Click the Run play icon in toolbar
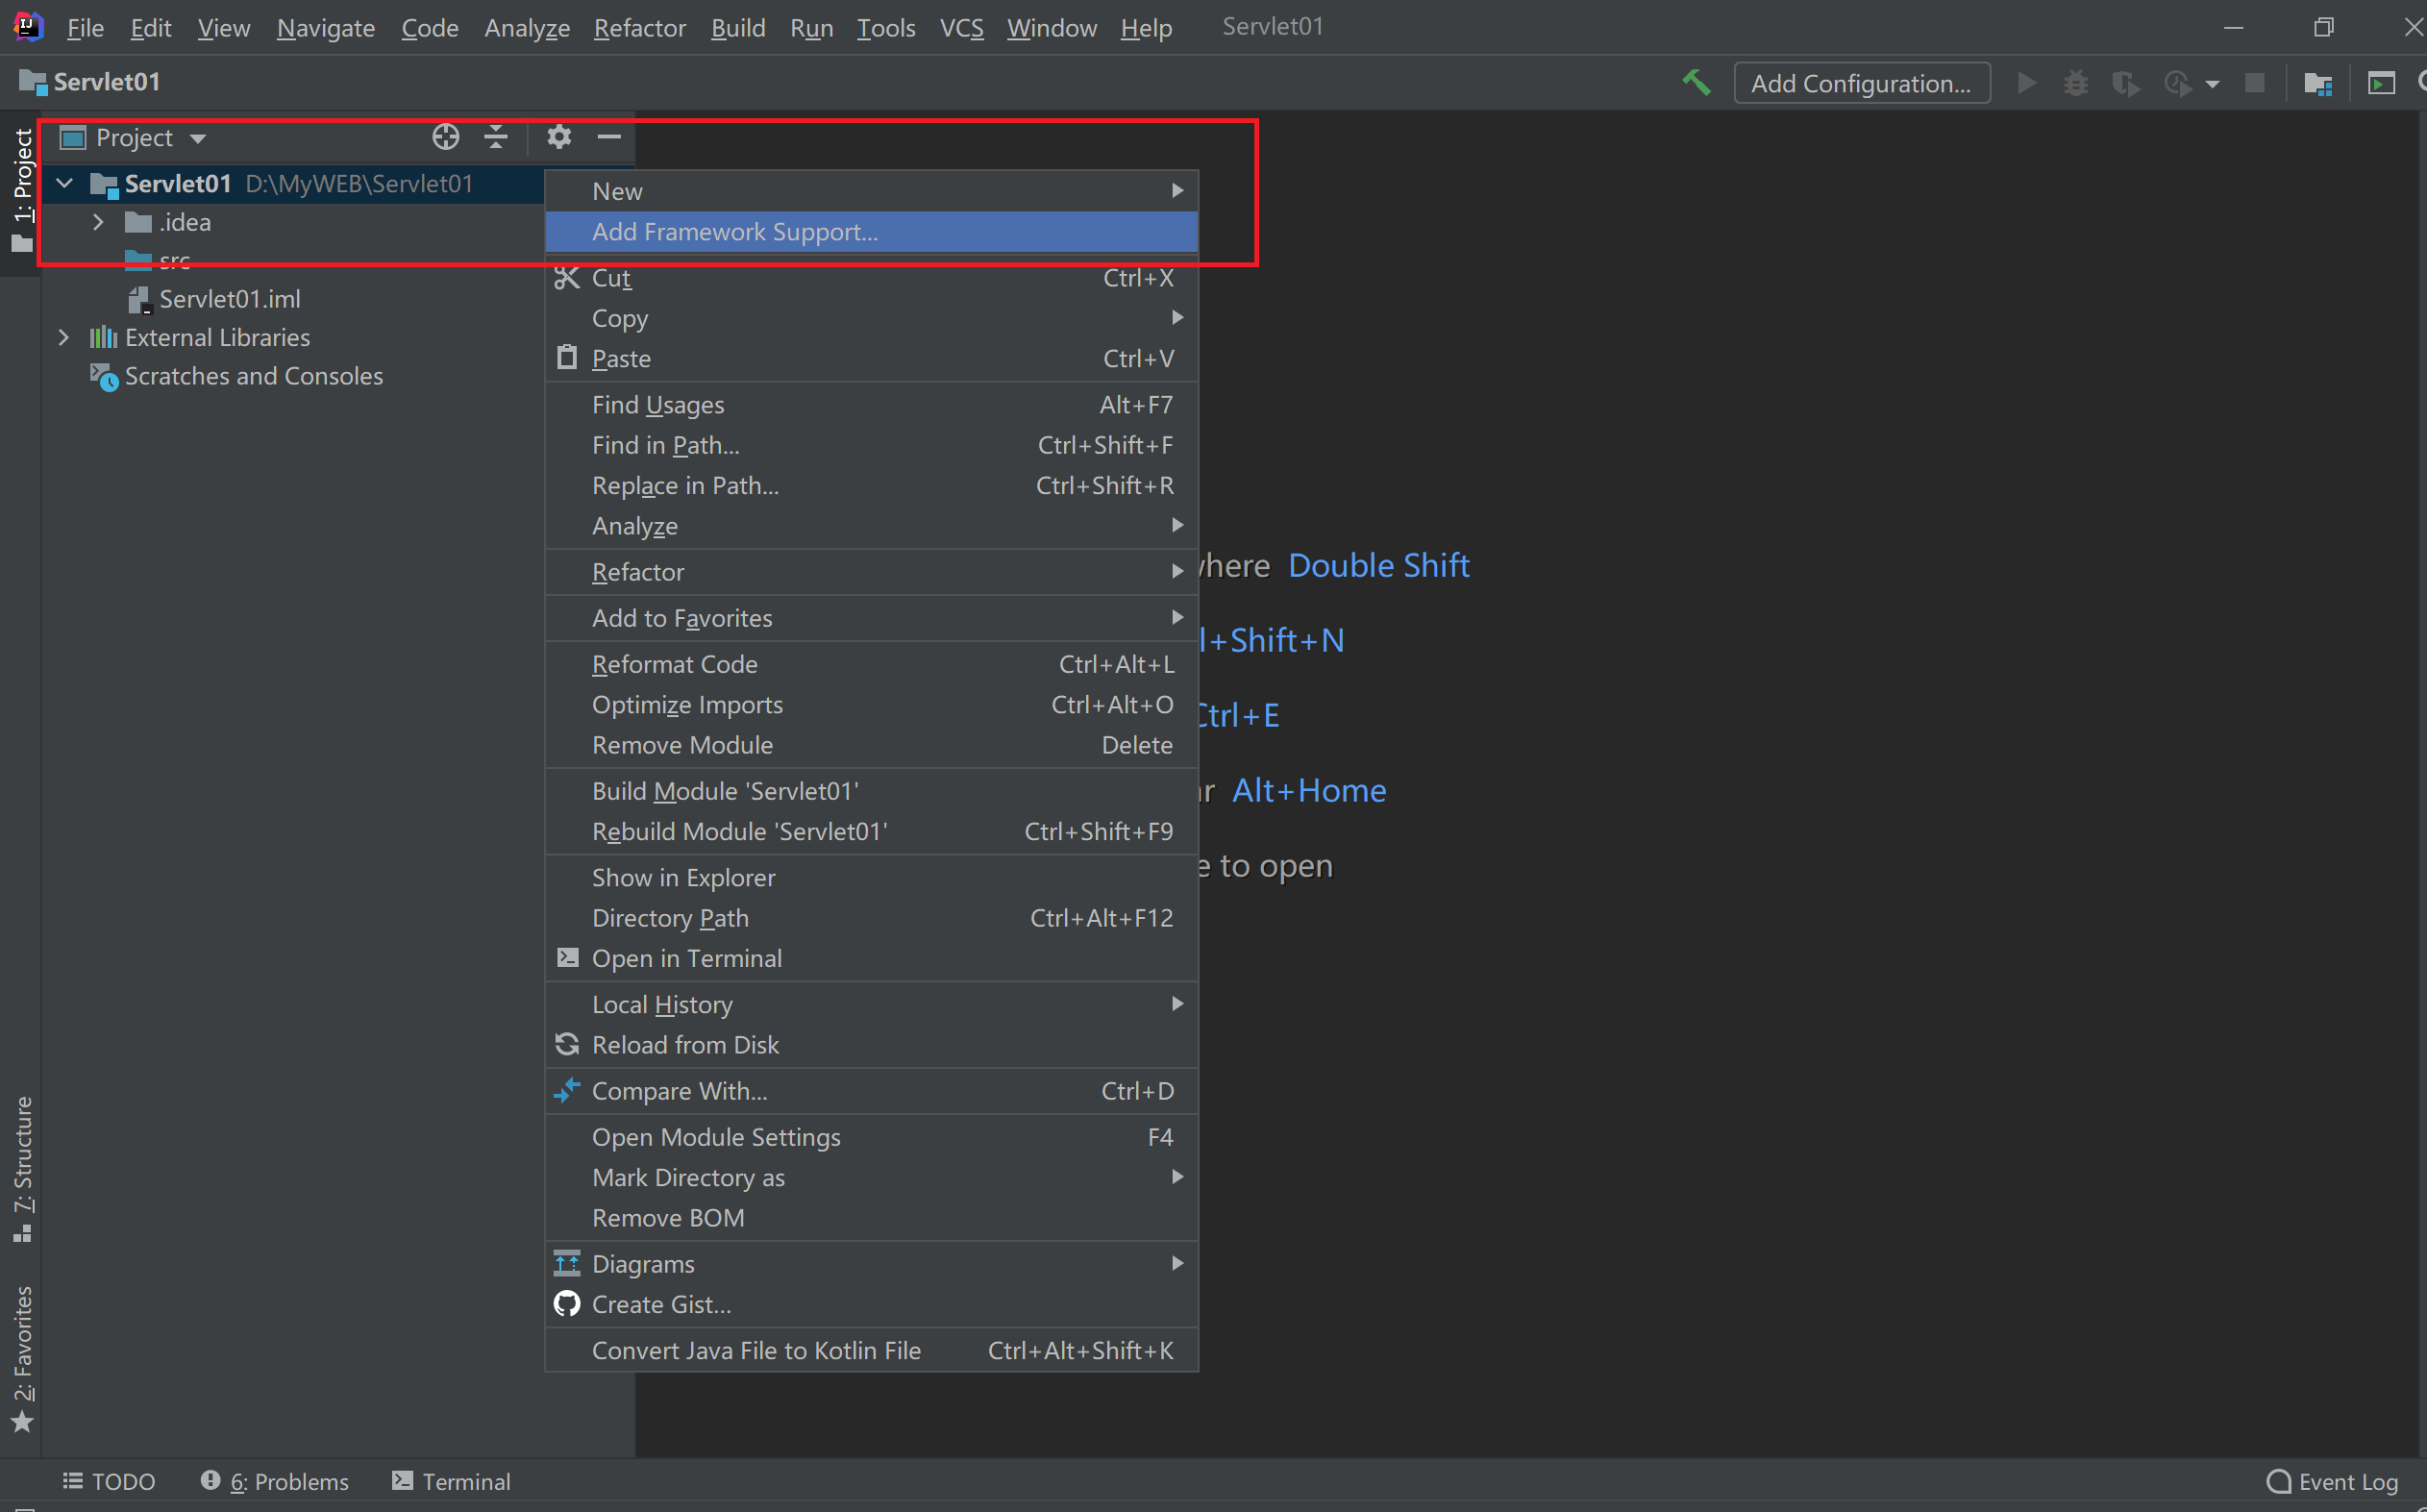This screenshot has height=1512, width=2427. [2027, 83]
